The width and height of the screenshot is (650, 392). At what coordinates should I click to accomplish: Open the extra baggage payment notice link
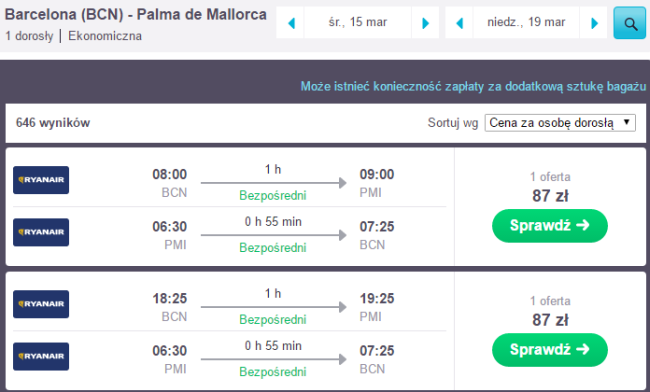tap(473, 87)
